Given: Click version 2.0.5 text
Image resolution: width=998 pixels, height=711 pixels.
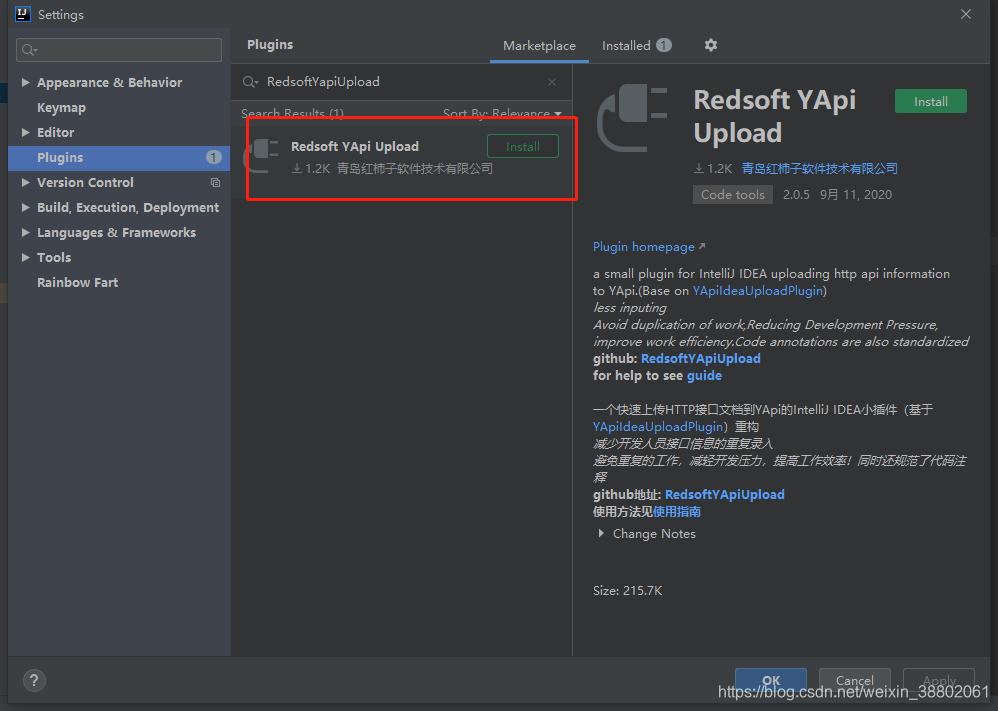Looking at the screenshot, I should tap(796, 195).
